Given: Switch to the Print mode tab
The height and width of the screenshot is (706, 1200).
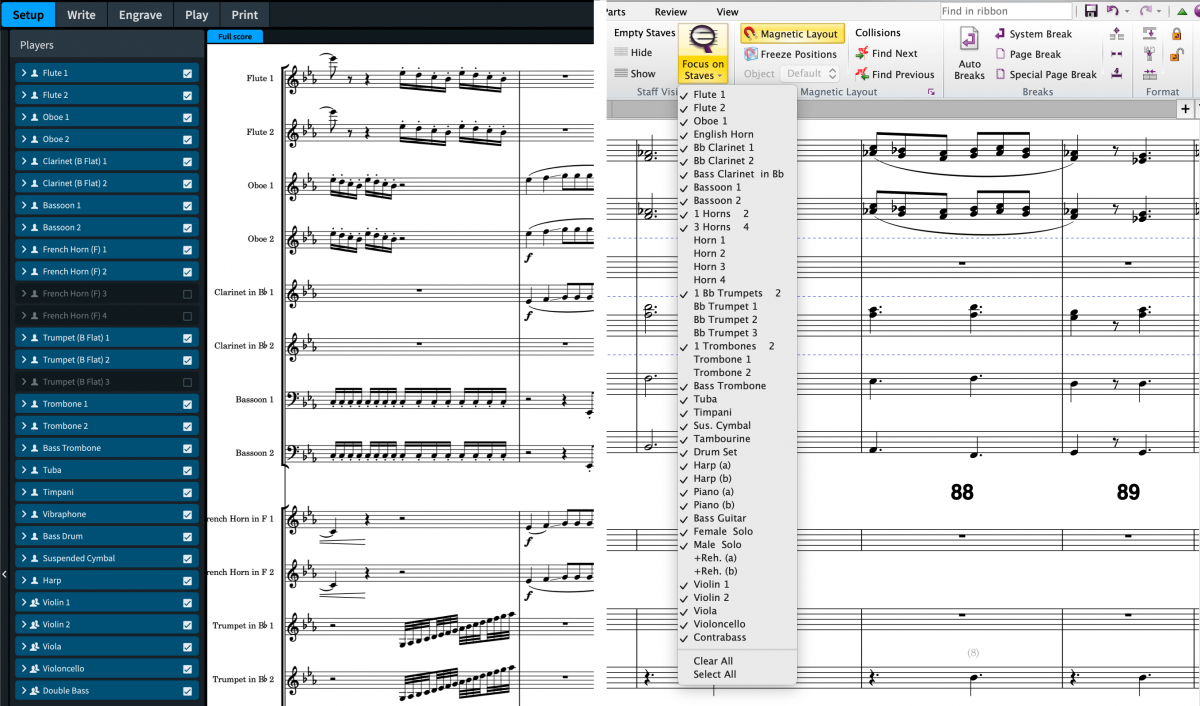Looking at the screenshot, I should point(244,15).
